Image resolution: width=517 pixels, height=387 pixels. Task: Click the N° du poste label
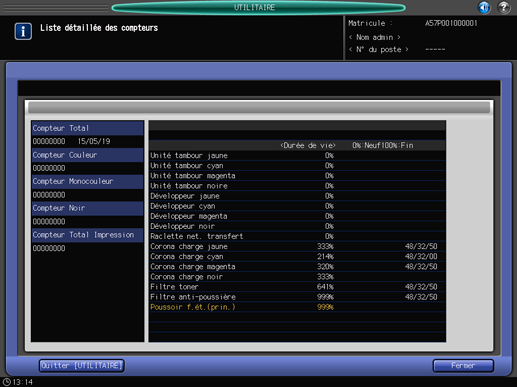(x=379, y=50)
